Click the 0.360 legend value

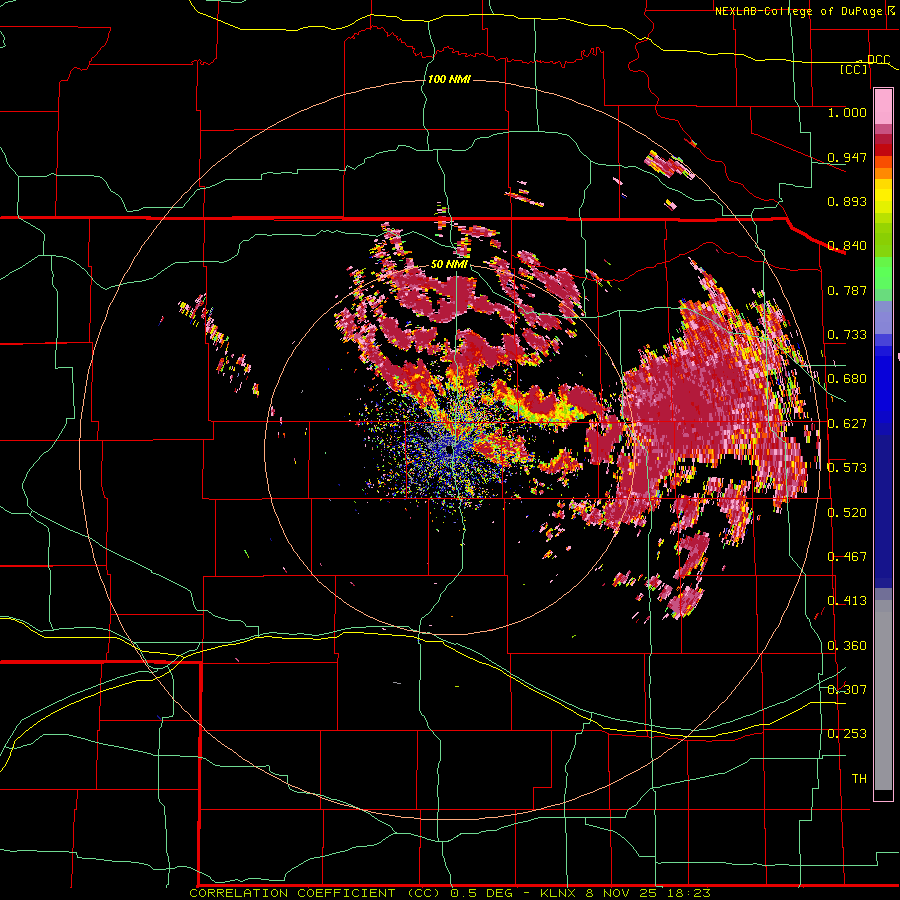847,646
